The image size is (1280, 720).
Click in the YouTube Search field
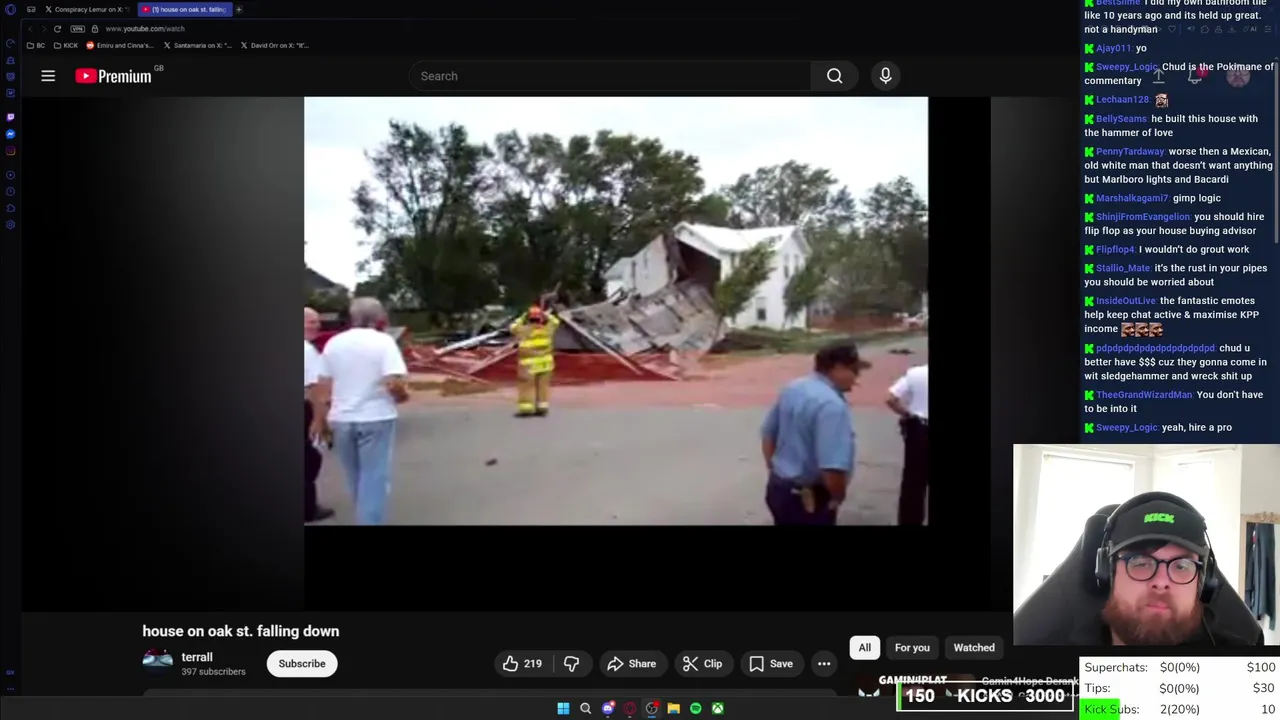[x=610, y=76]
